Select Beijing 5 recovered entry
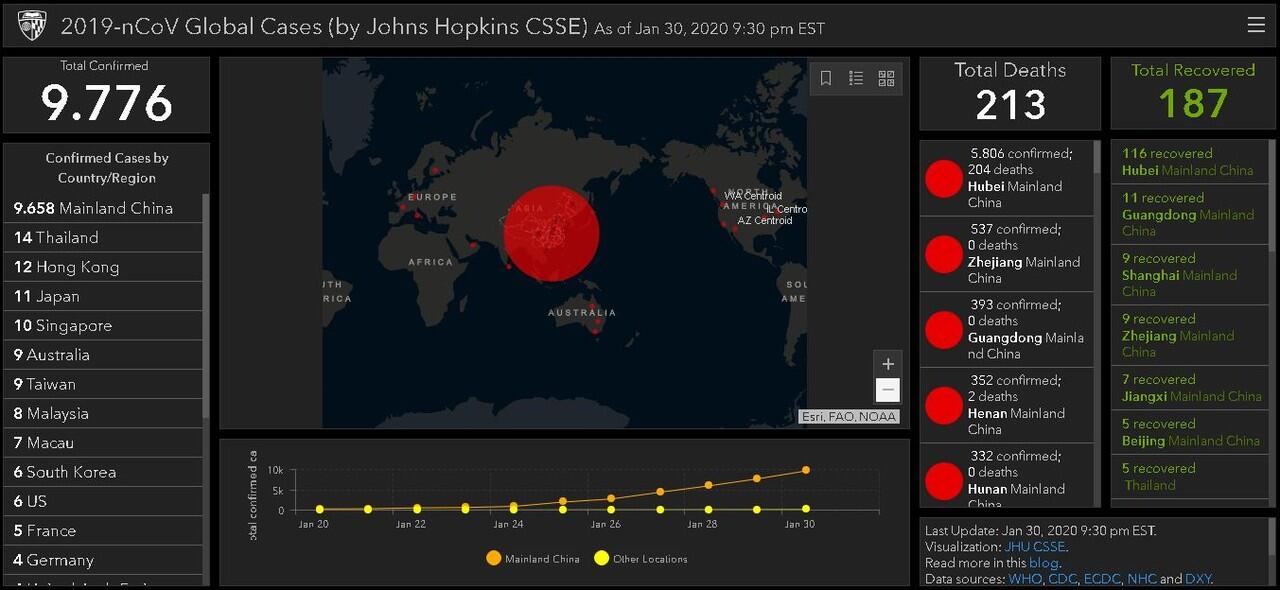 tap(1189, 432)
